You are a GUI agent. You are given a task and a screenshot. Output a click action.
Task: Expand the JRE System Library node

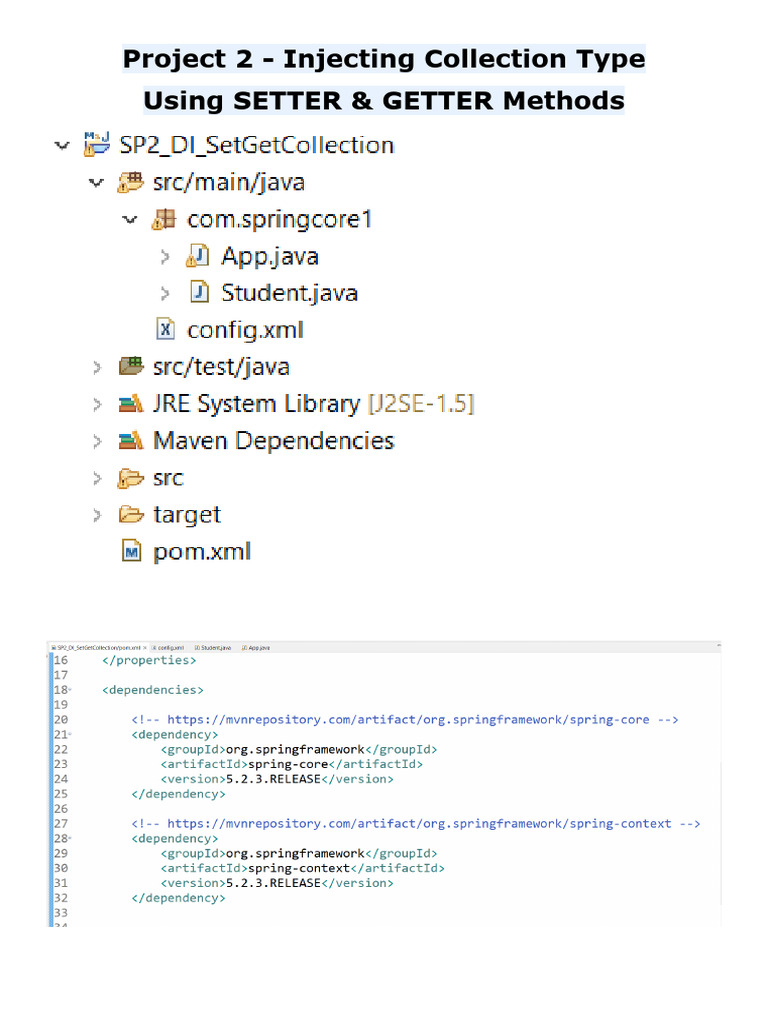[x=97, y=404]
